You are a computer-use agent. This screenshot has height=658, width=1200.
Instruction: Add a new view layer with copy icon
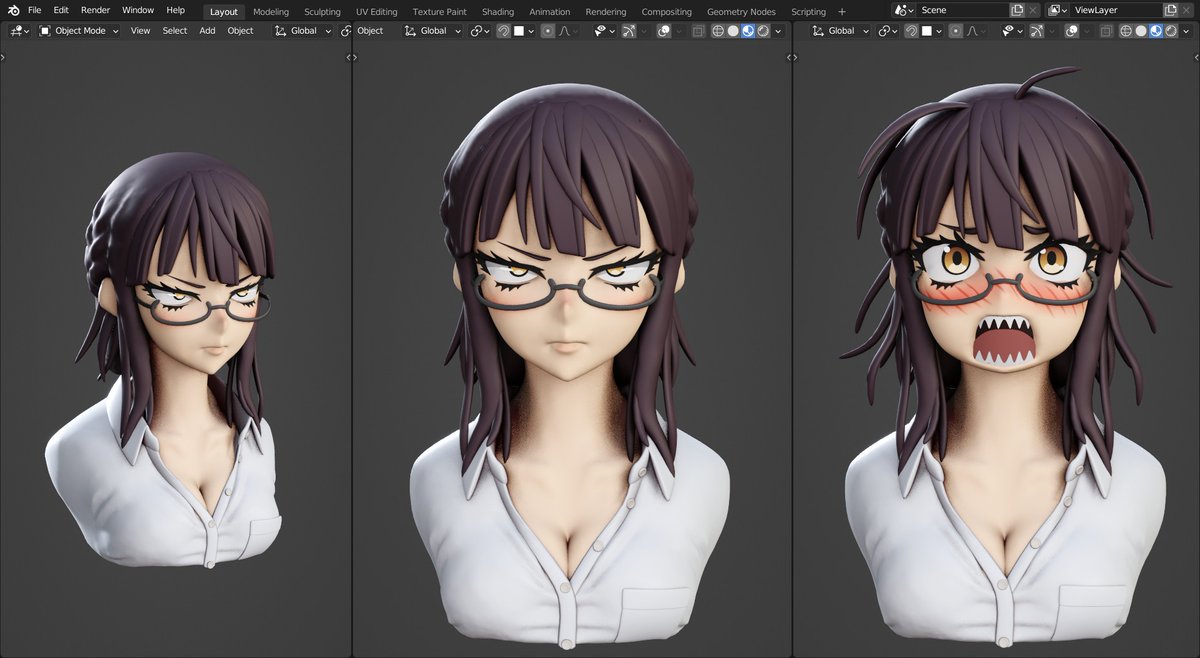tap(1170, 10)
